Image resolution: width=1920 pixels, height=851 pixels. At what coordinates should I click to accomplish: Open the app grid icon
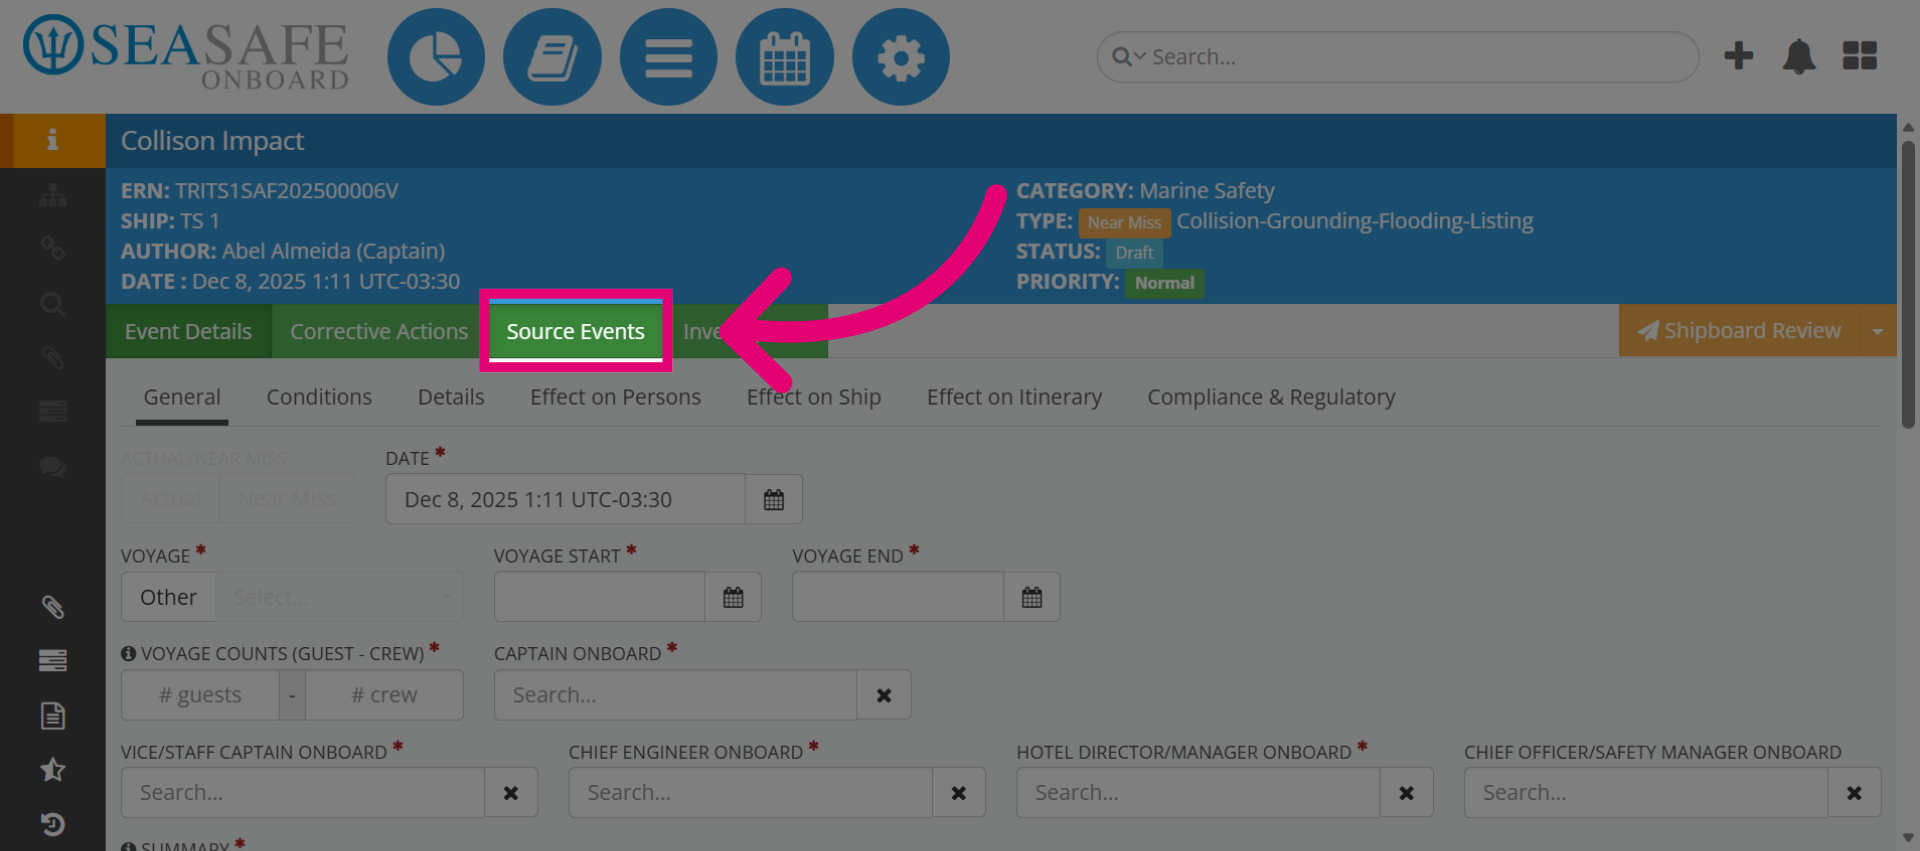[1860, 56]
